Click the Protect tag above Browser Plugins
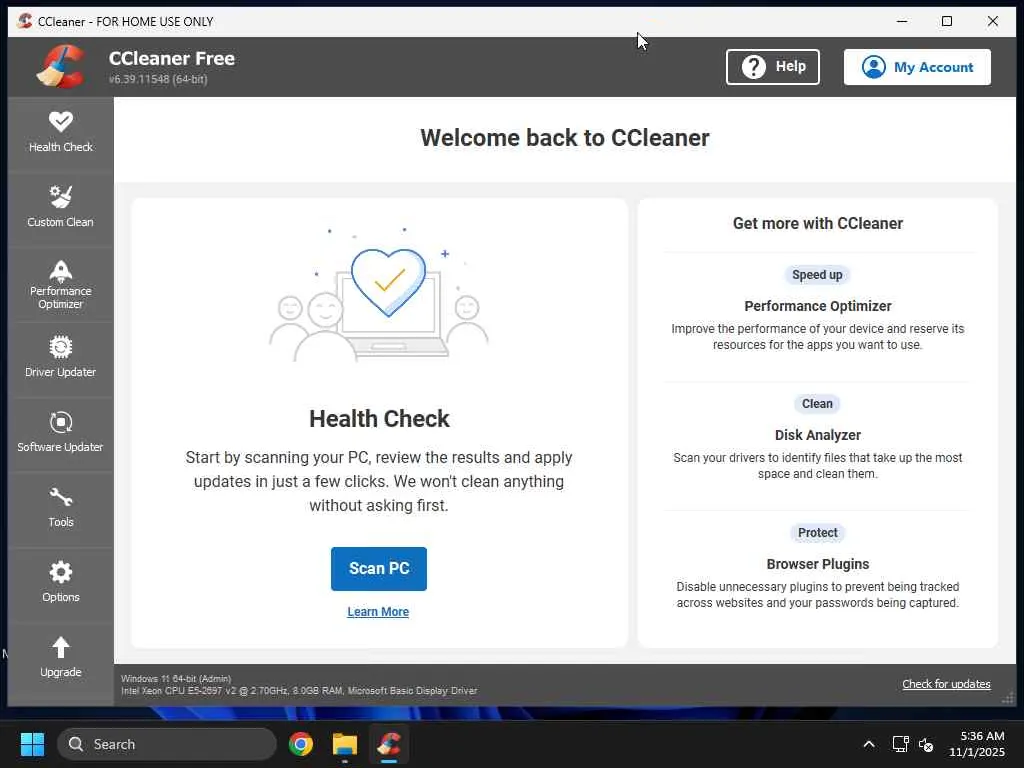Screen dimensions: 1024x768 (817, 533)
